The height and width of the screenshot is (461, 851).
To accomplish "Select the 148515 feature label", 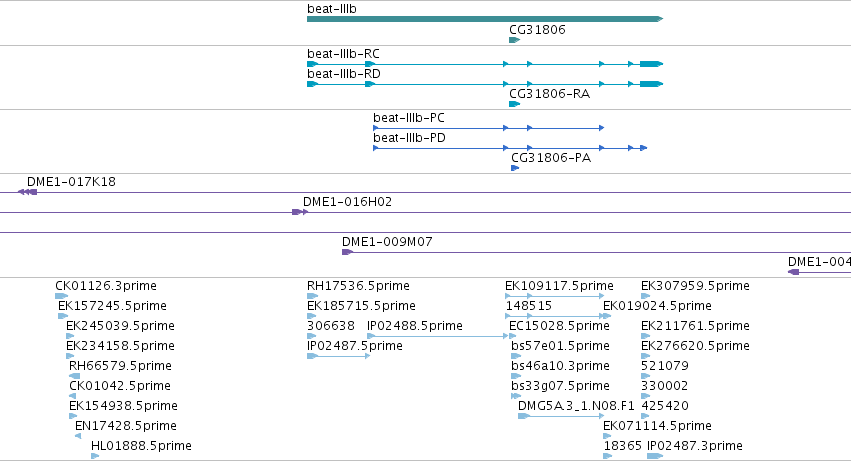I will (529, 306).
